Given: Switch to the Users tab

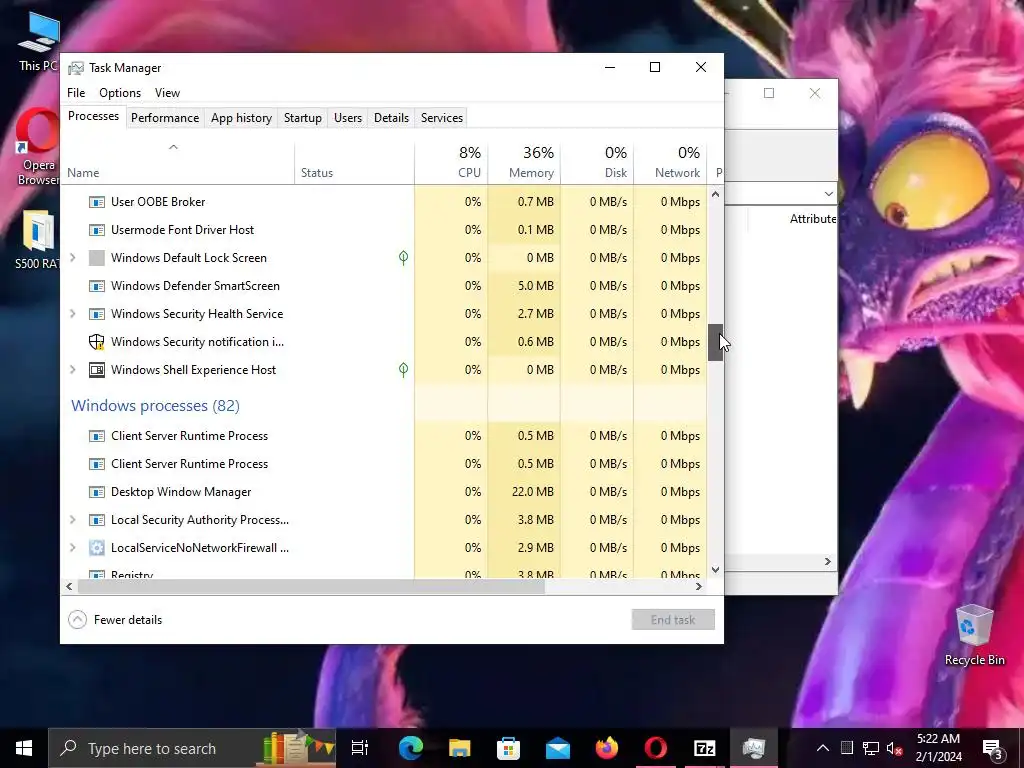Looking at the screenshot, I should tap(347, 118).
